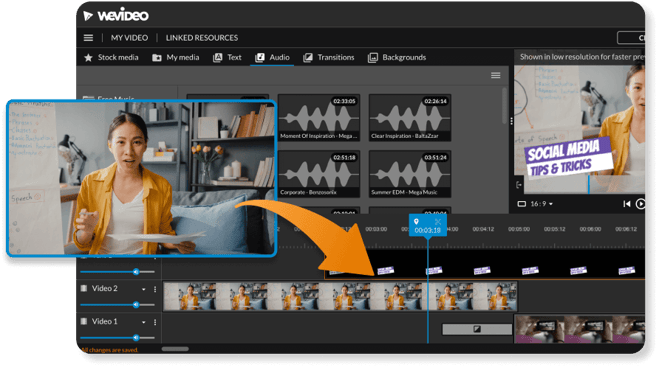Click the 00:03:18 playhead time label
Screen dimensions: 659x367
pos(427,230)
